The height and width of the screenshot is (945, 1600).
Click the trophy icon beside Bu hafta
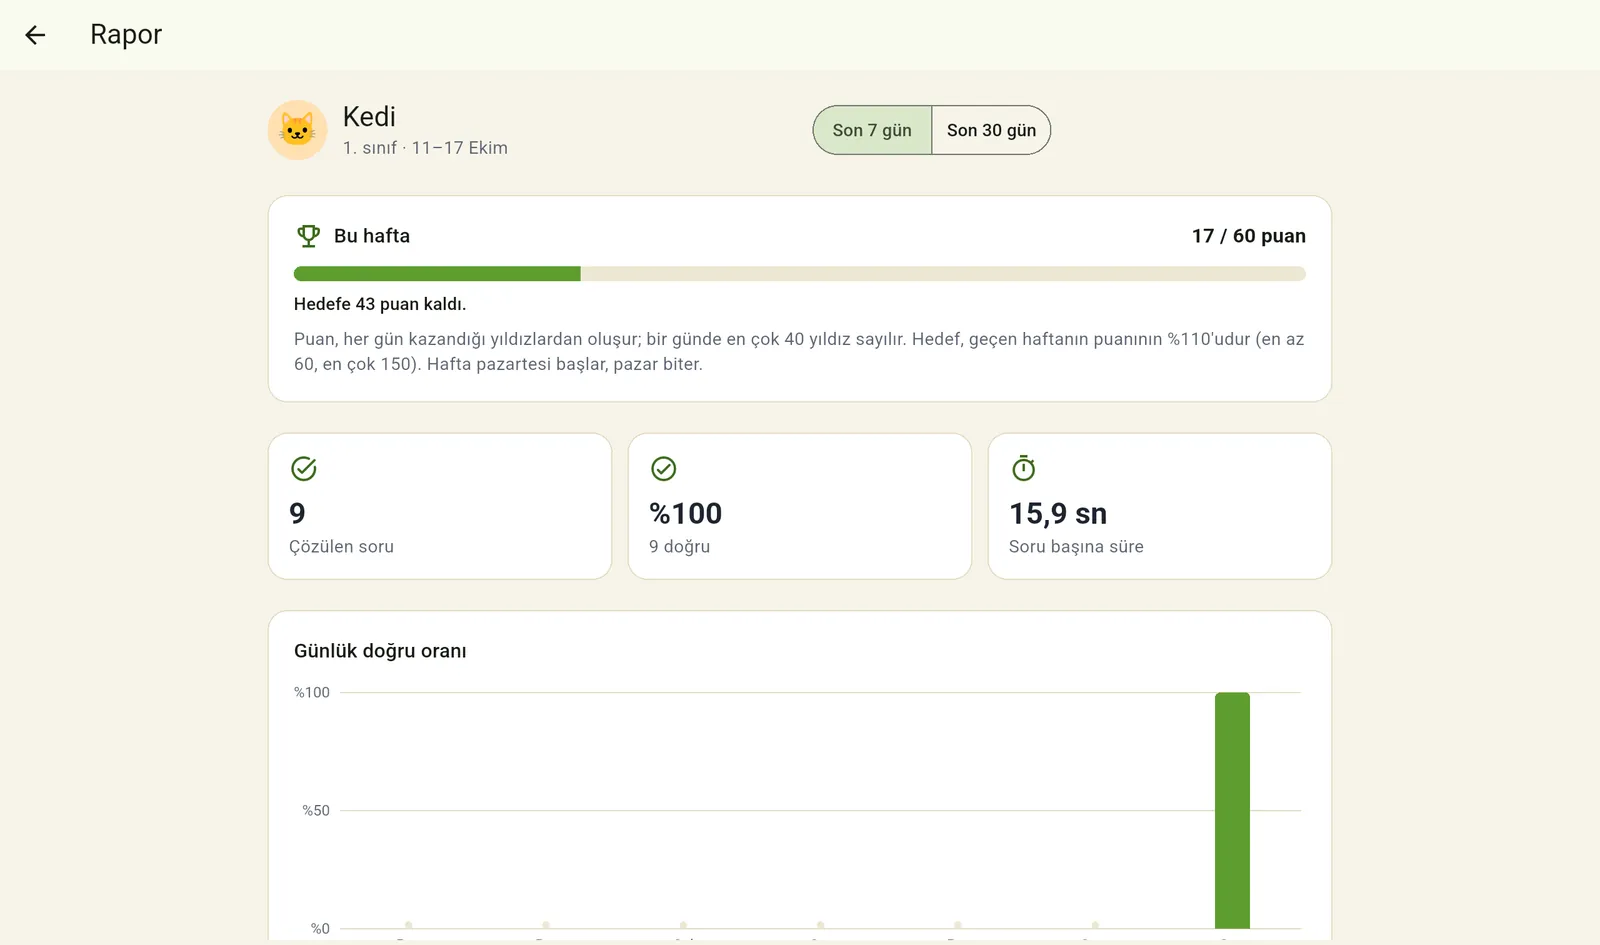308,236
